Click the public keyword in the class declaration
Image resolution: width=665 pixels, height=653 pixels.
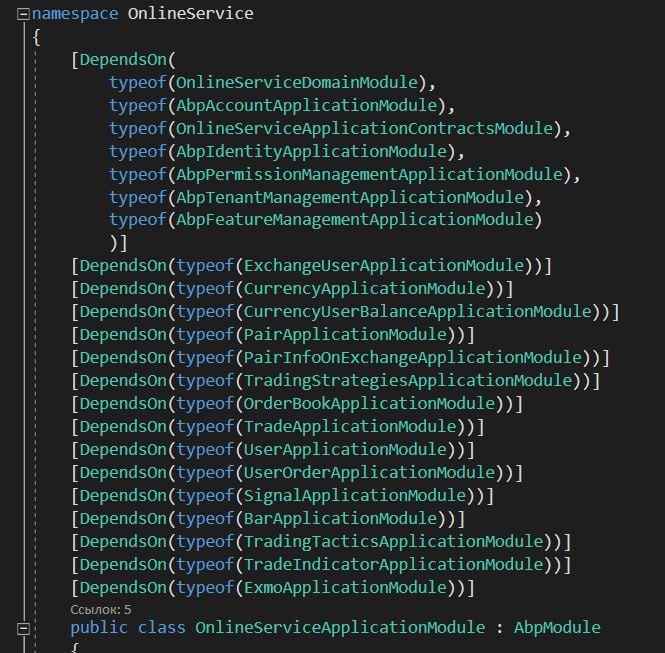tap(99, 628)
